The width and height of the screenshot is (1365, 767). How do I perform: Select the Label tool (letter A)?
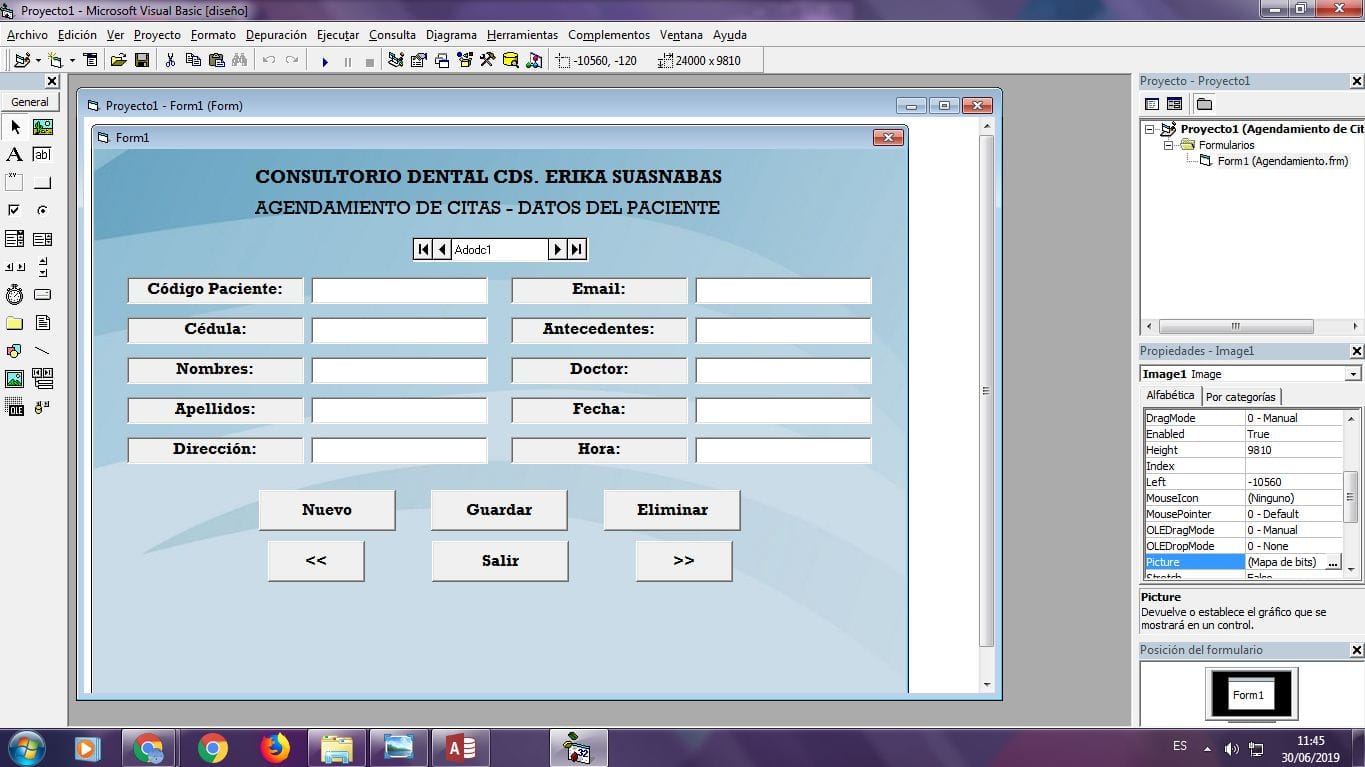pyautogui.click(x=14, y=155)
